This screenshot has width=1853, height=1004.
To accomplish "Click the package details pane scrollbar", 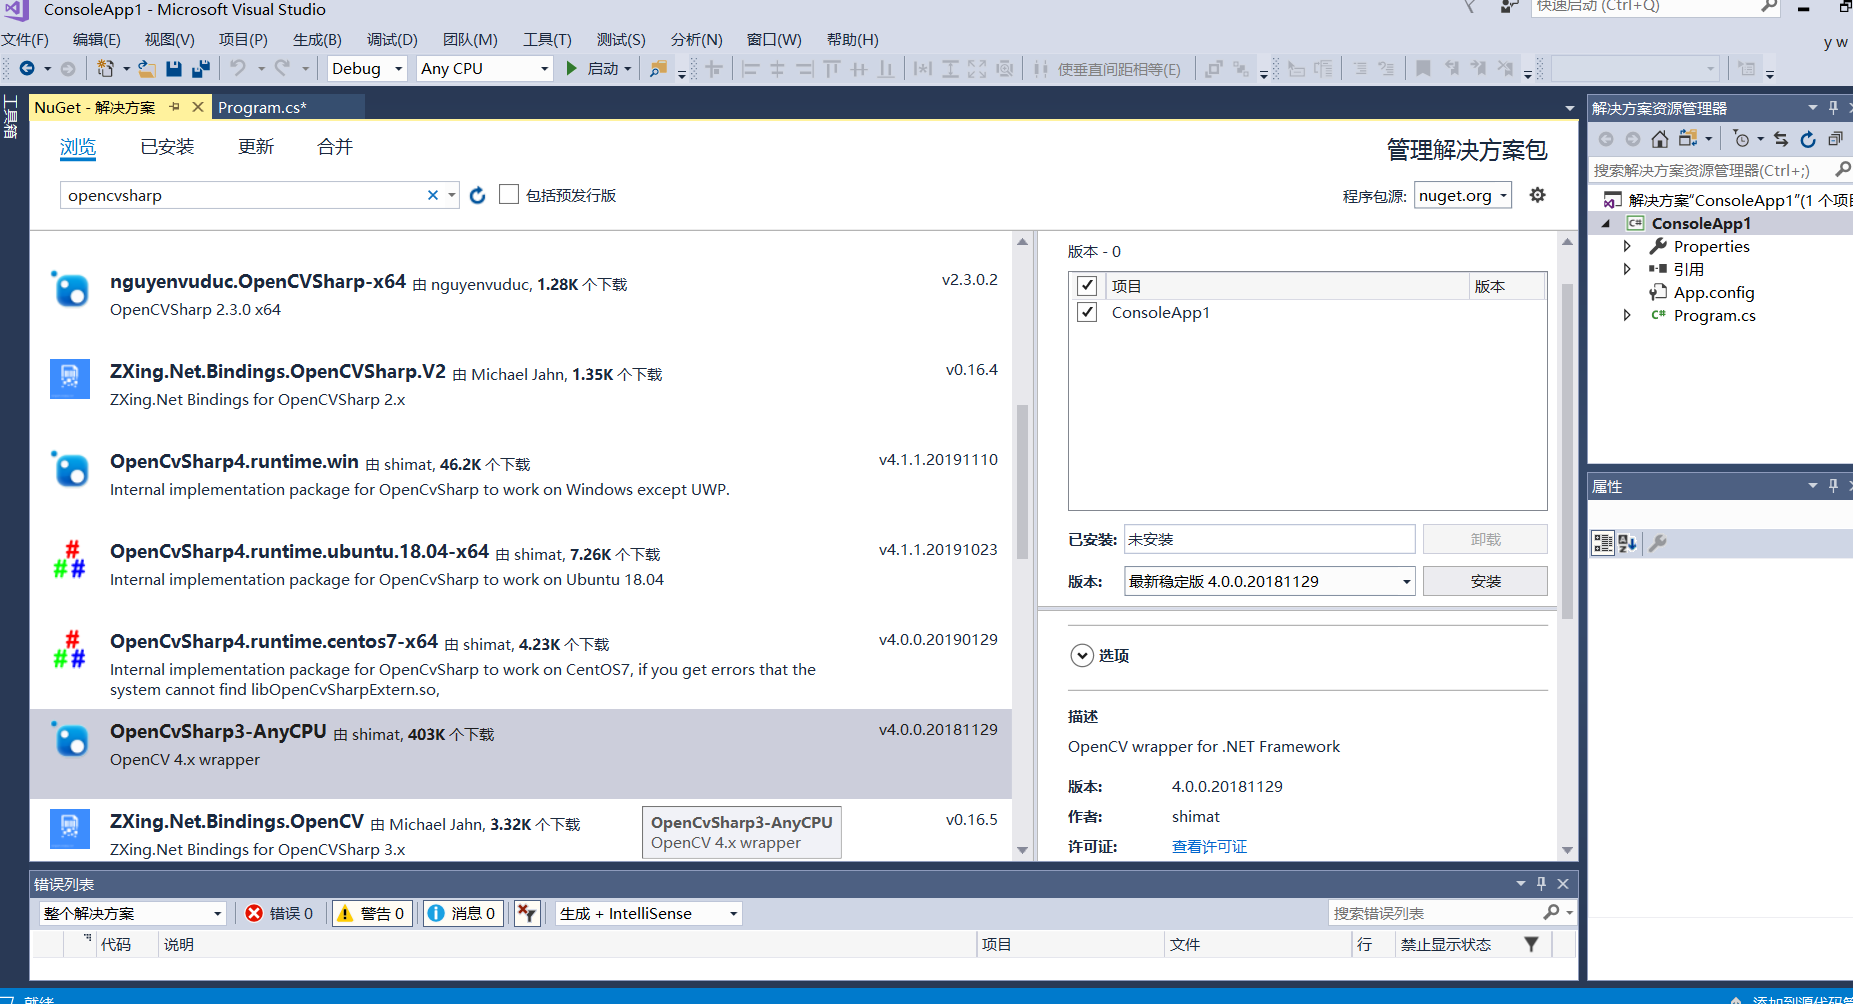I will click(x=1567, y=452).
